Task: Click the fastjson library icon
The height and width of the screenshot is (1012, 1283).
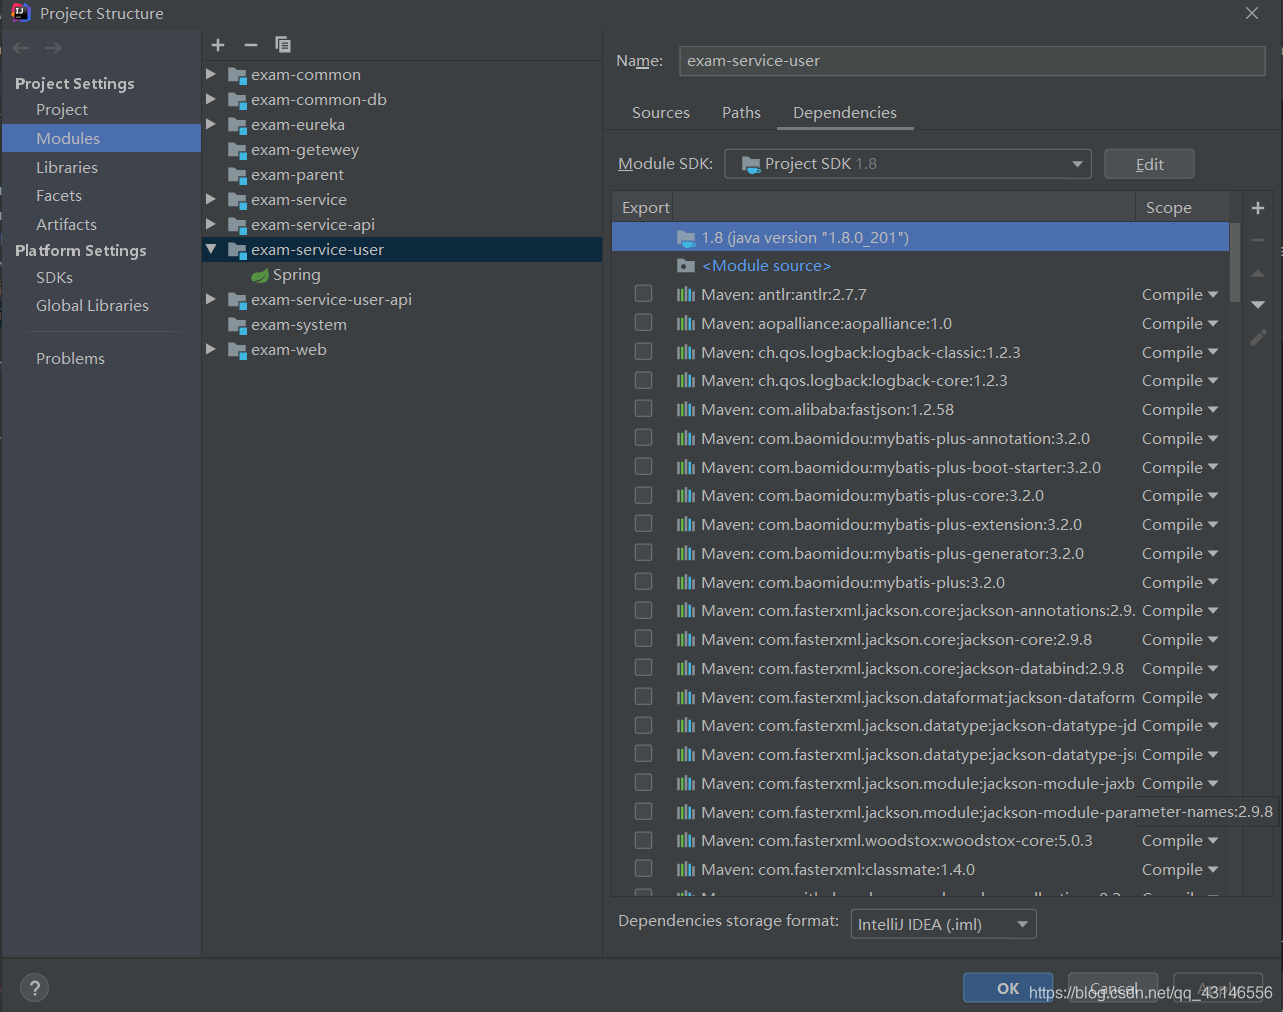Action: click(x=686, y=410)
